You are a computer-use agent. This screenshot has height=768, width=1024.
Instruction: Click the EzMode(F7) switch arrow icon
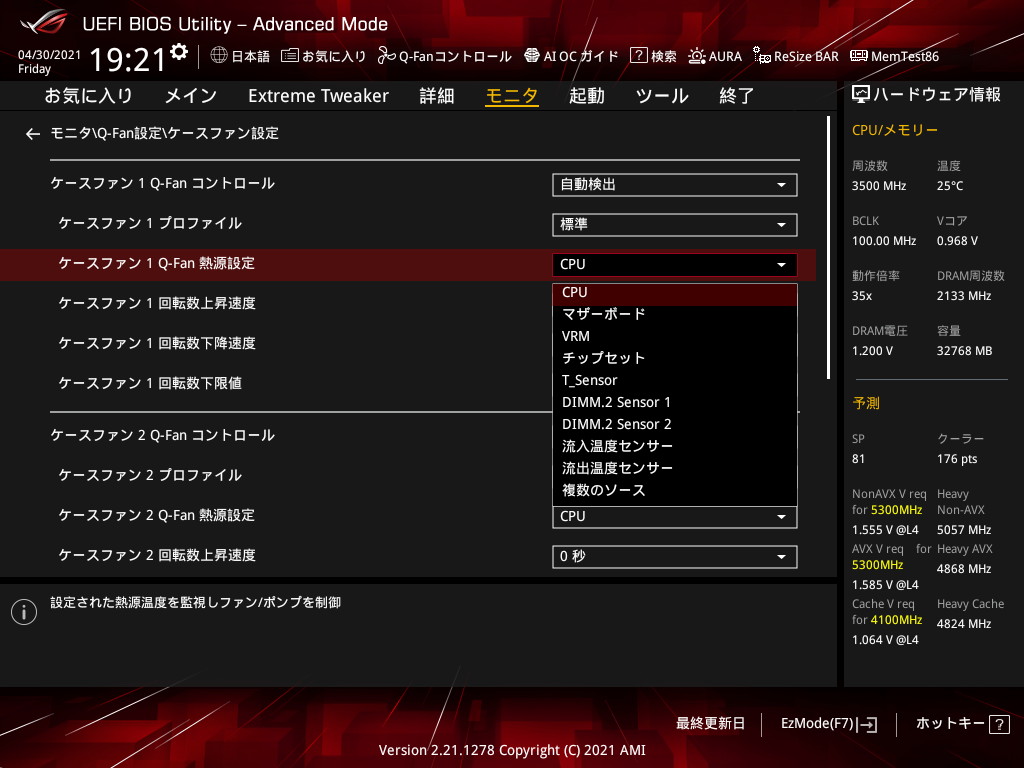868,724
